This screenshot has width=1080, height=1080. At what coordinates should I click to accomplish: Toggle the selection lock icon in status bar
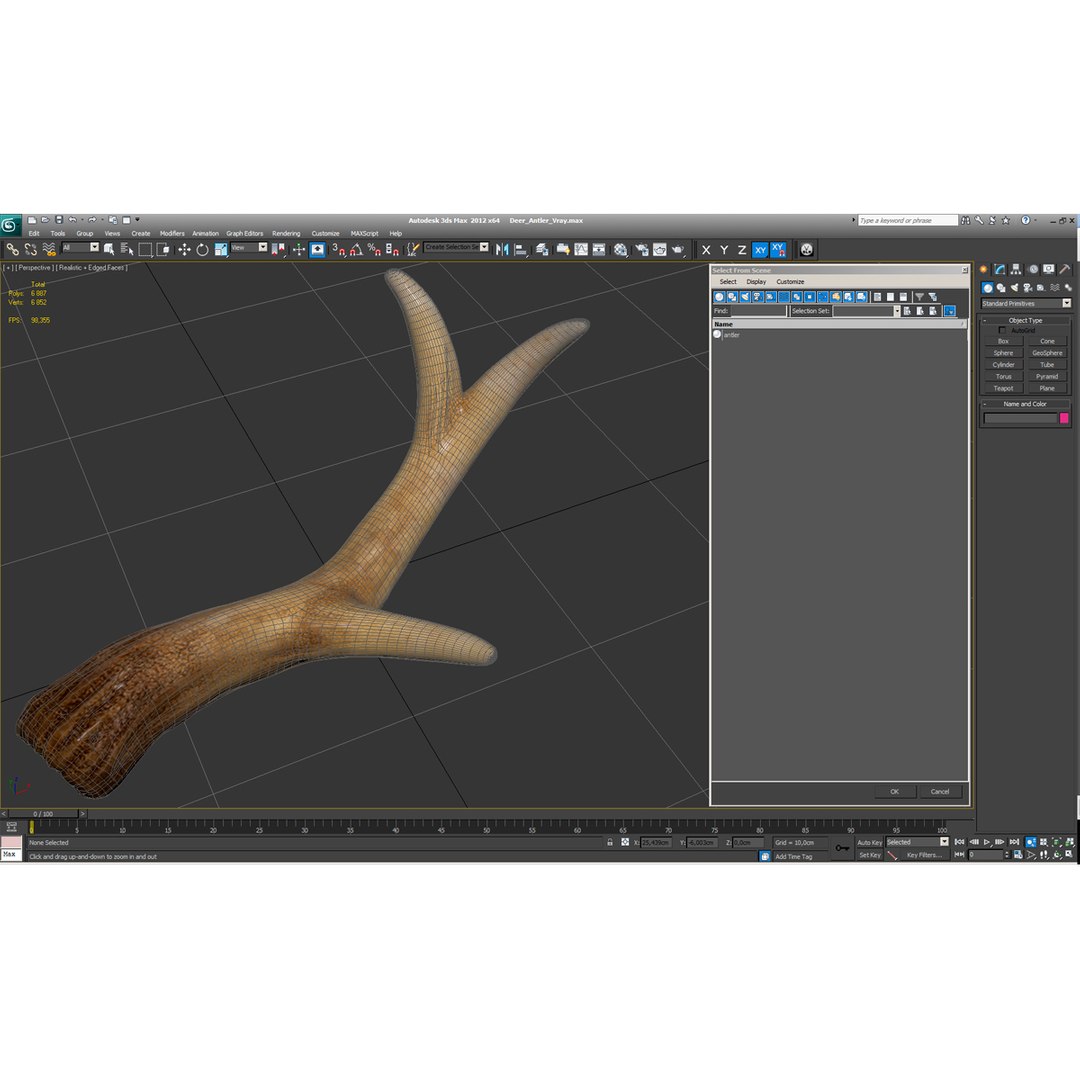click(610, 842)
